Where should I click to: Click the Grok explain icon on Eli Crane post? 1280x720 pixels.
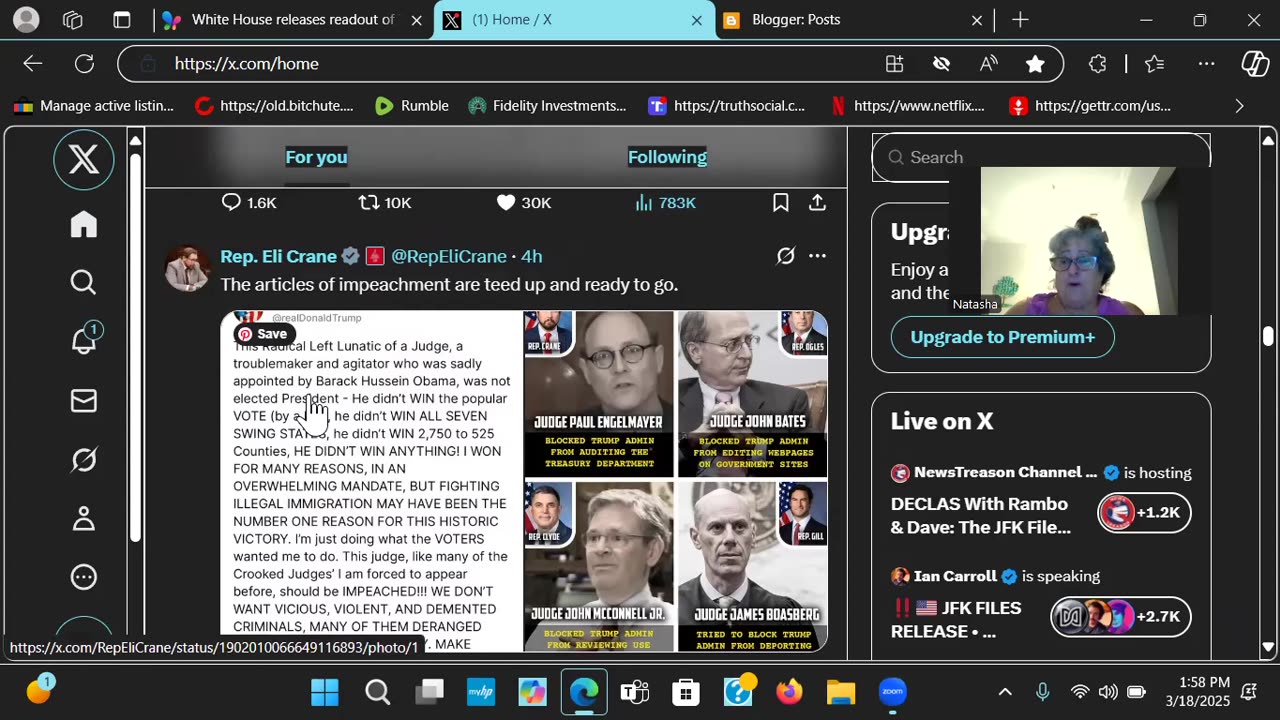tap(786, 256)
